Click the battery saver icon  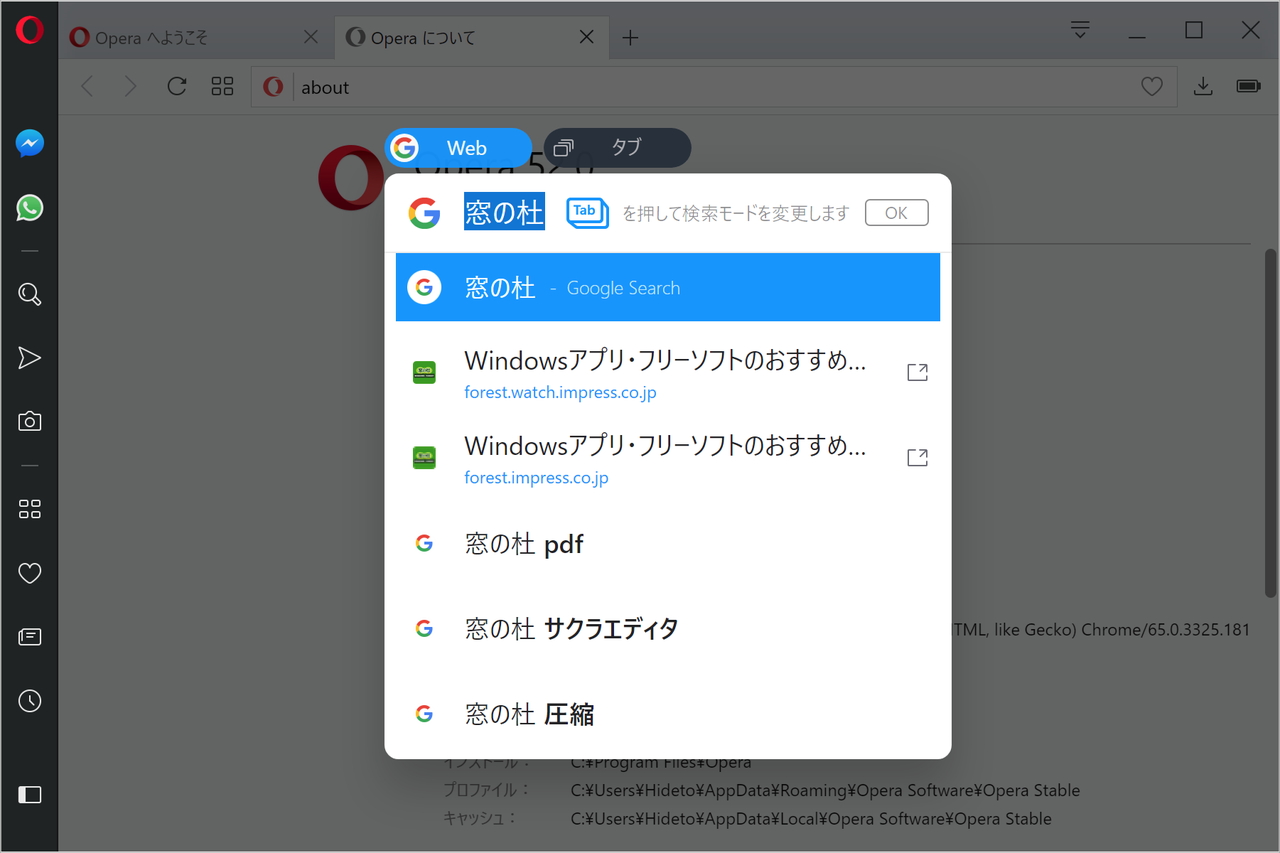pos(1248,87)
